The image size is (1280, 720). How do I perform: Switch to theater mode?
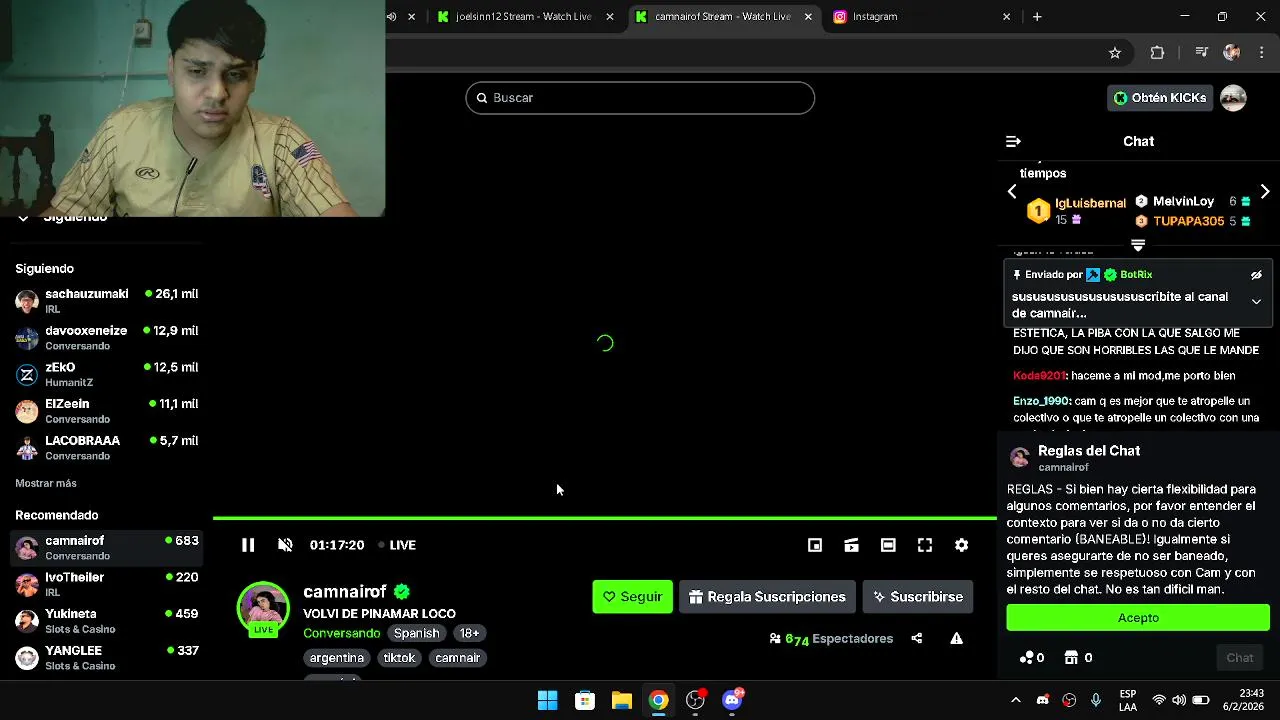[888, 545]
